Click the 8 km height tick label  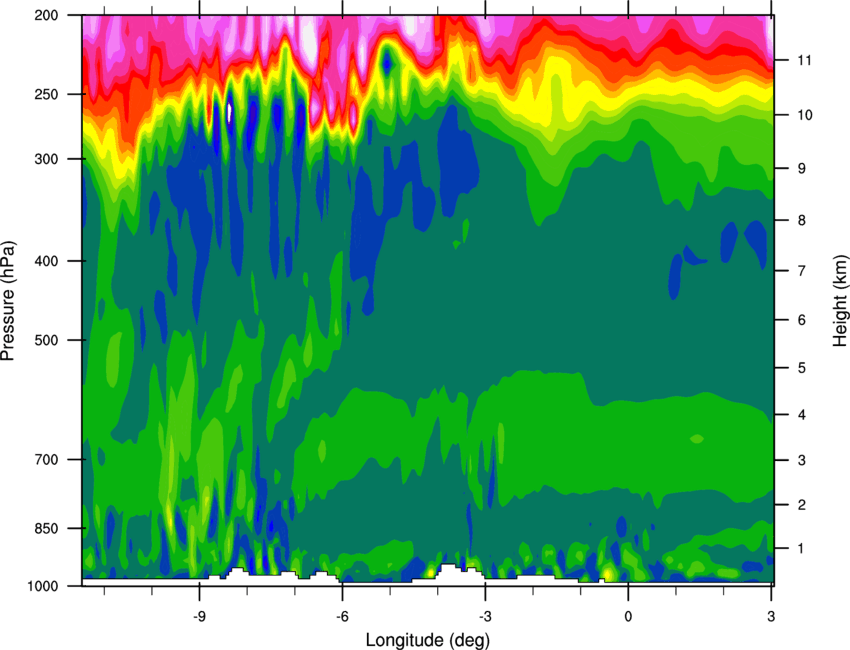click(801, 220)
